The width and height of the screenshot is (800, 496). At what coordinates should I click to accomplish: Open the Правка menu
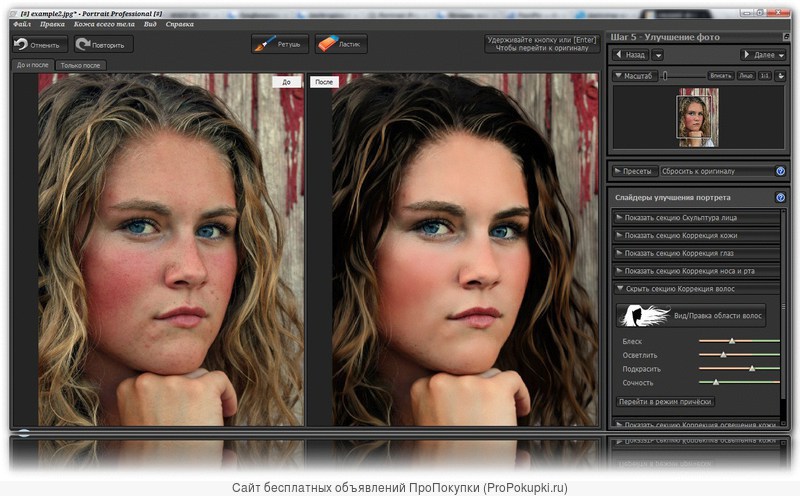pyautogui.click(x=52, y=24)
